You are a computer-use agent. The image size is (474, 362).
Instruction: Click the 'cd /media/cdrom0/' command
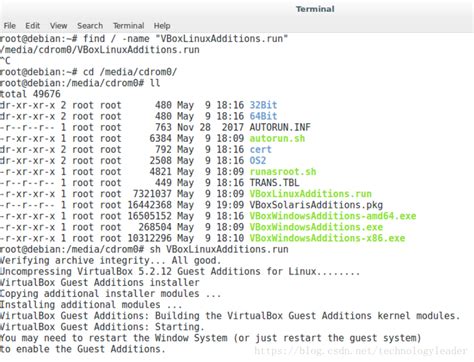tap(130, 72)
